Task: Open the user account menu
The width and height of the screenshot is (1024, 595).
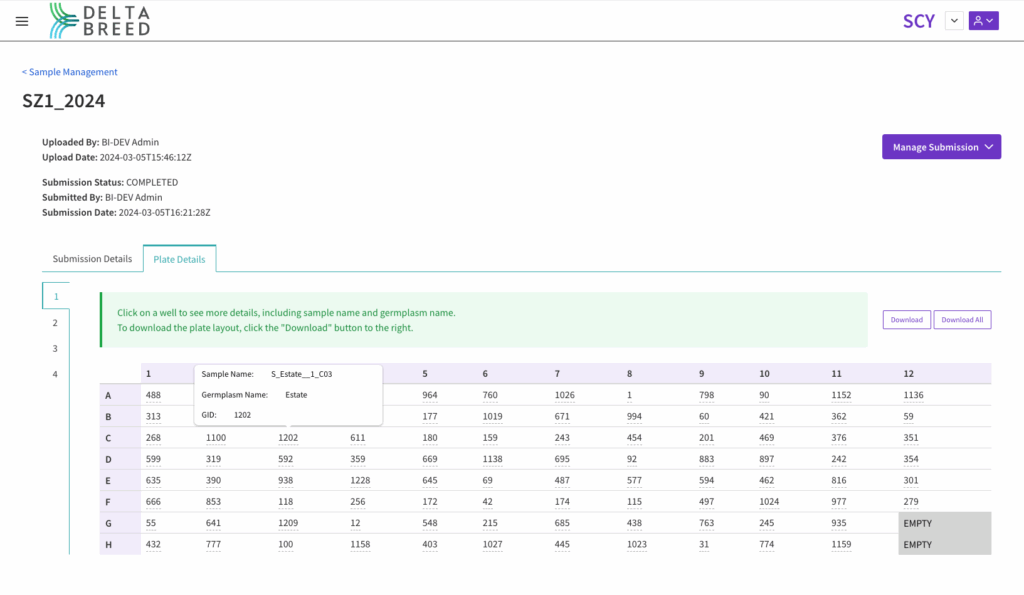Action: click(x=983, y=21)
